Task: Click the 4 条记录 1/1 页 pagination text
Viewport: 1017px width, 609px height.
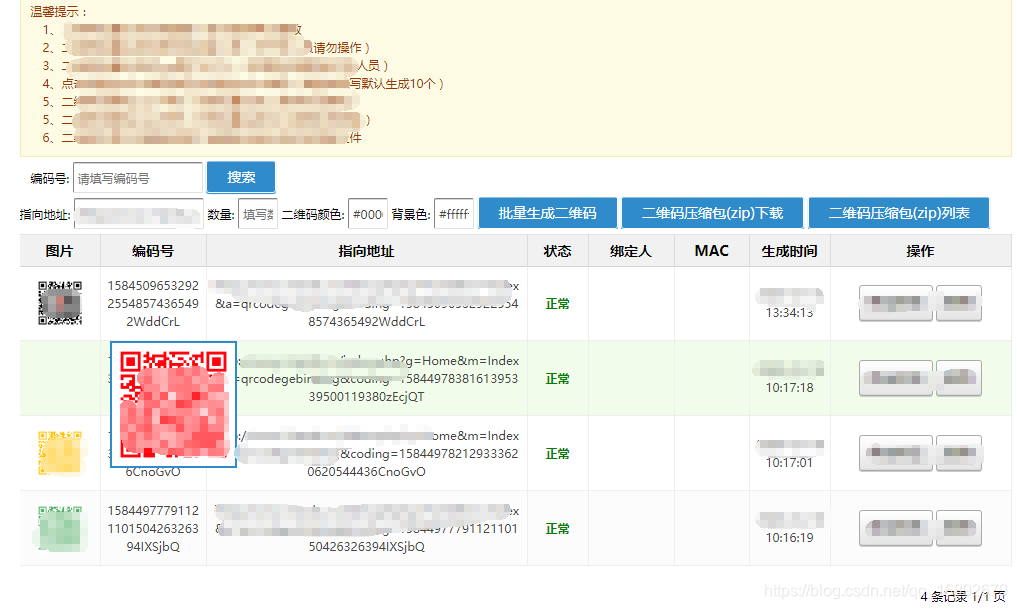Action: coord(963,596)
